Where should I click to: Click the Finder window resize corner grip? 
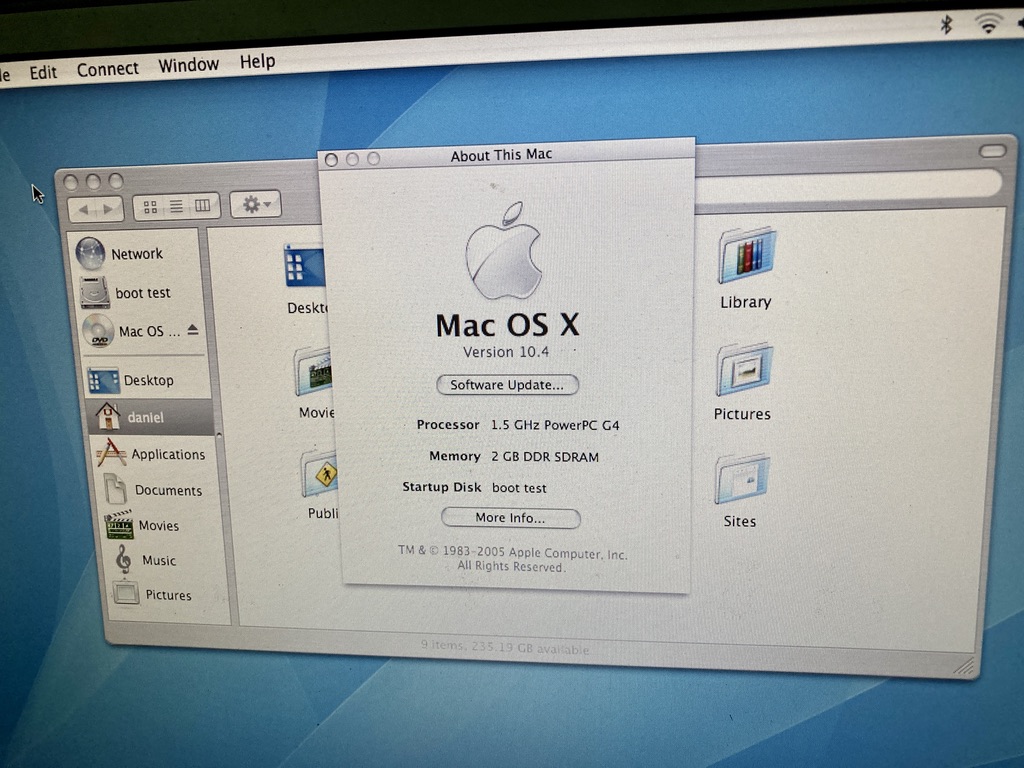pyautogui.click(x=963, y=666)
